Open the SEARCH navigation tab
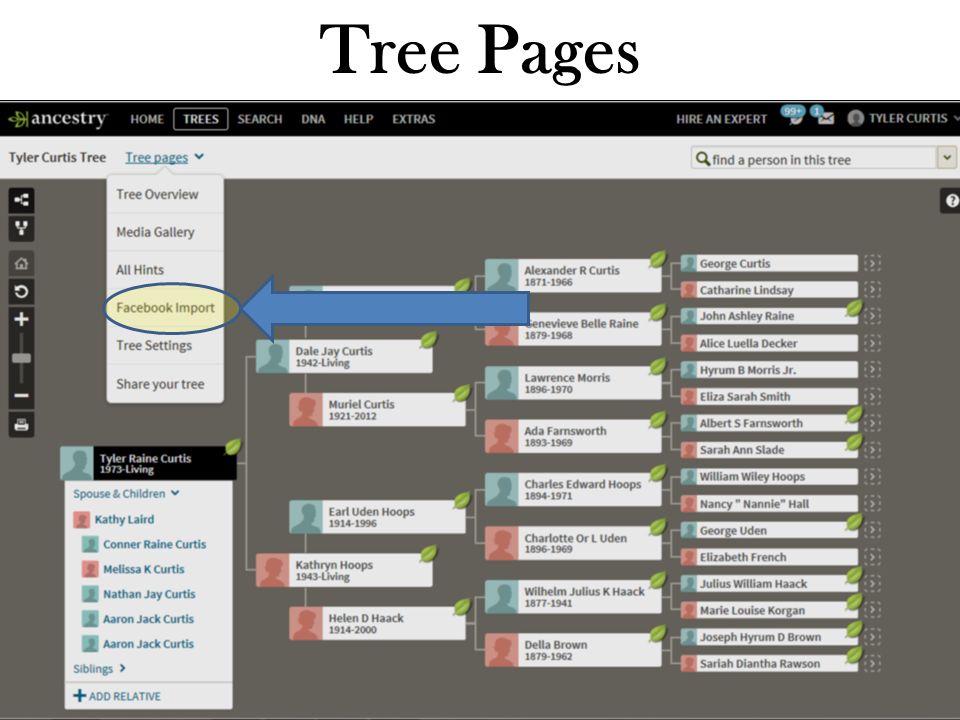This screenshot has height=720, width=960. (260, 119)
